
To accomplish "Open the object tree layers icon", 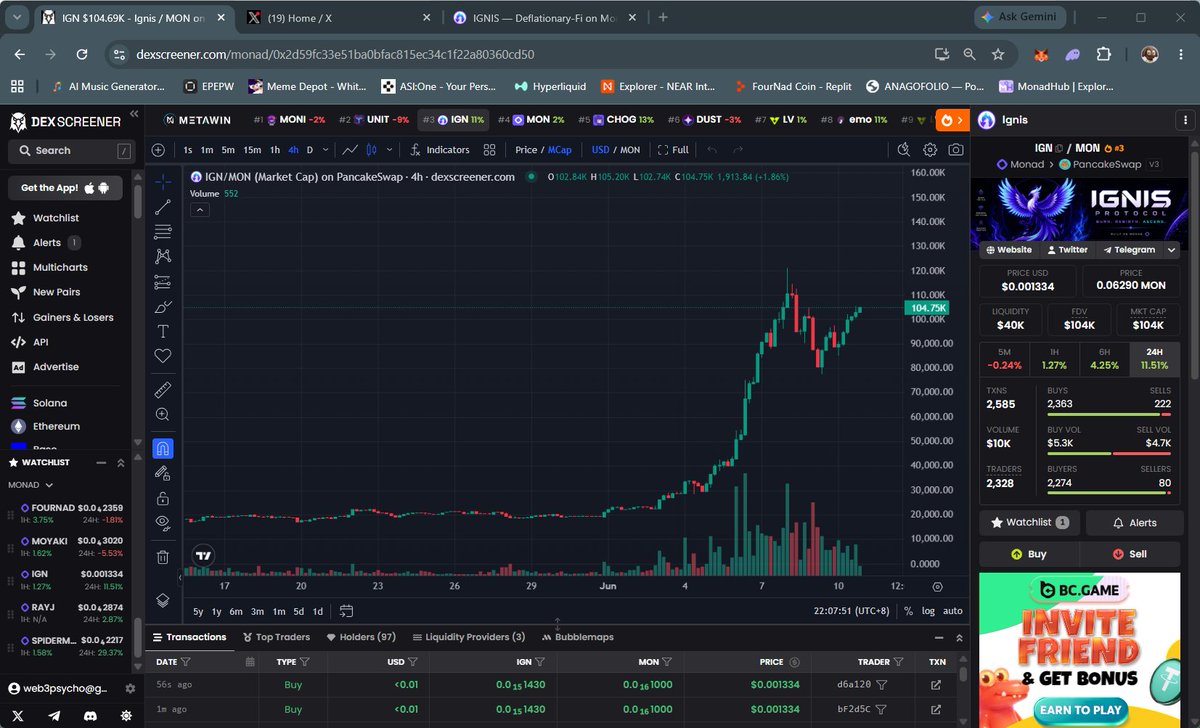I will click(163, 600).
